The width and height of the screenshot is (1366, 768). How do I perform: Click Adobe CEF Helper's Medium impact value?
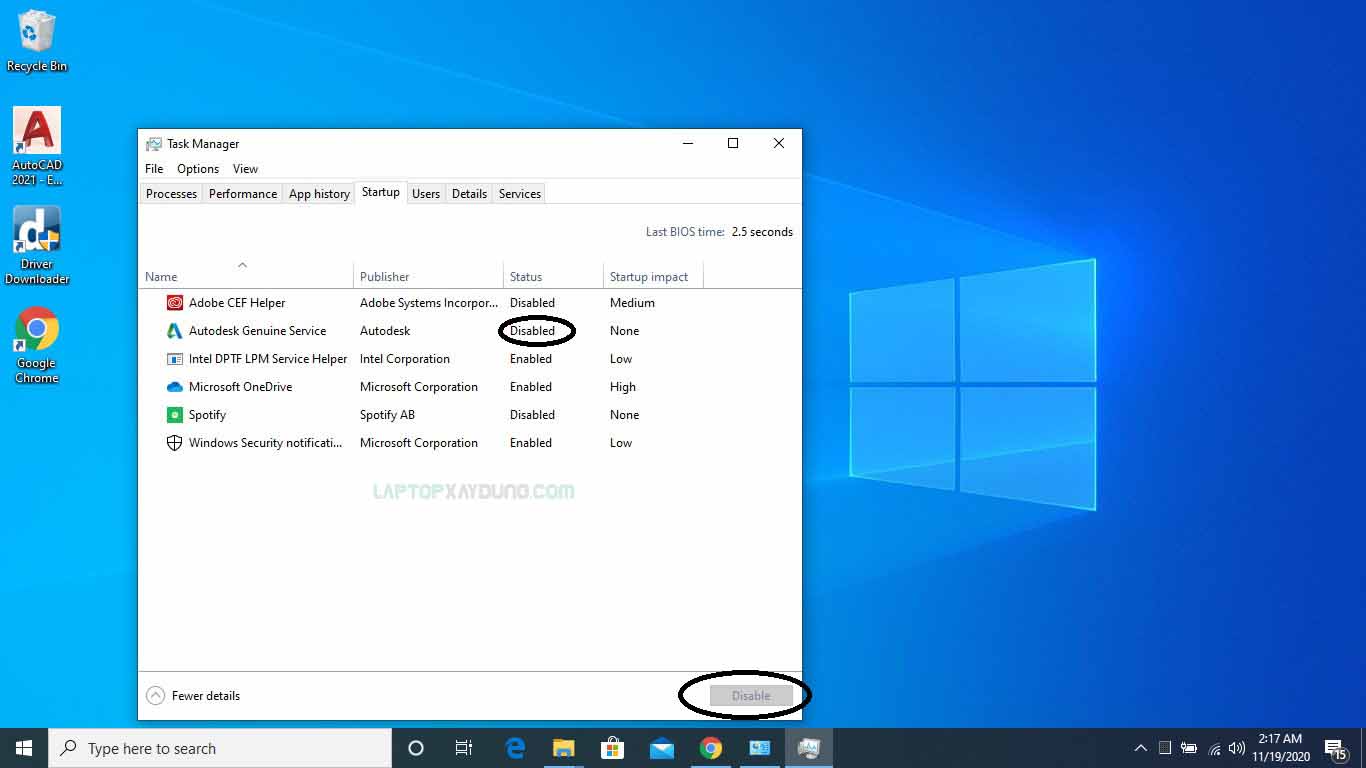click(x=632, y=303)
